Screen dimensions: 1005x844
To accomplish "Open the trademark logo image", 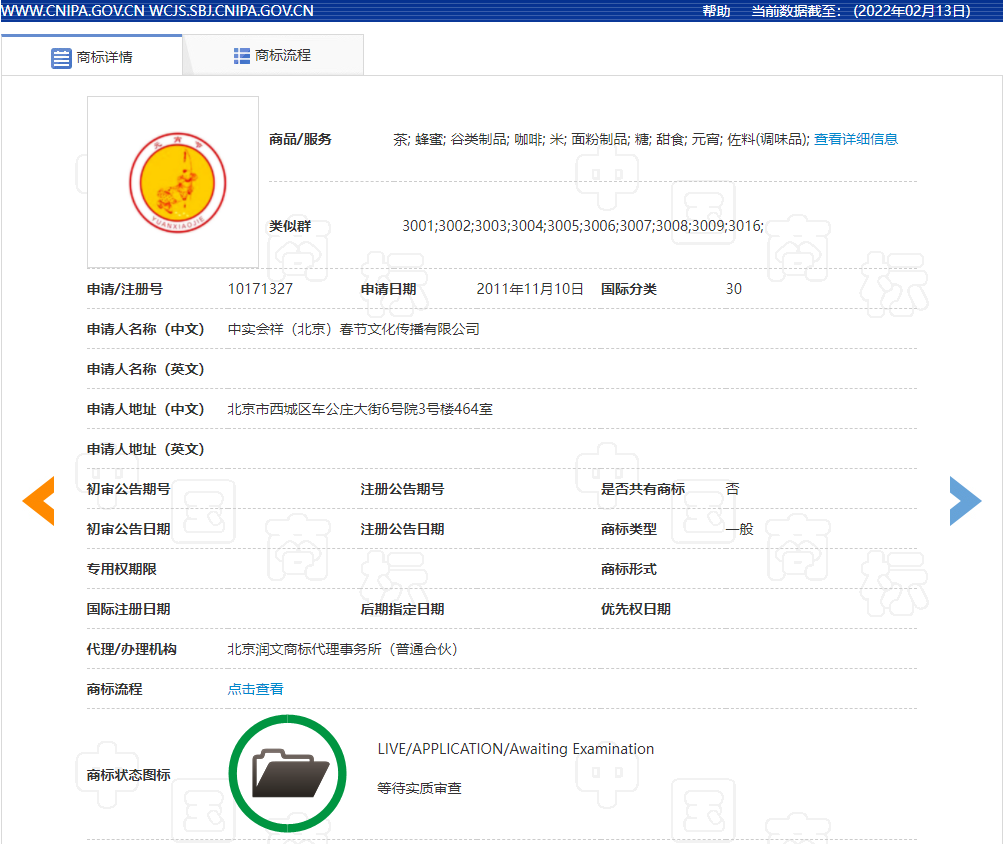I will [173, 182].
